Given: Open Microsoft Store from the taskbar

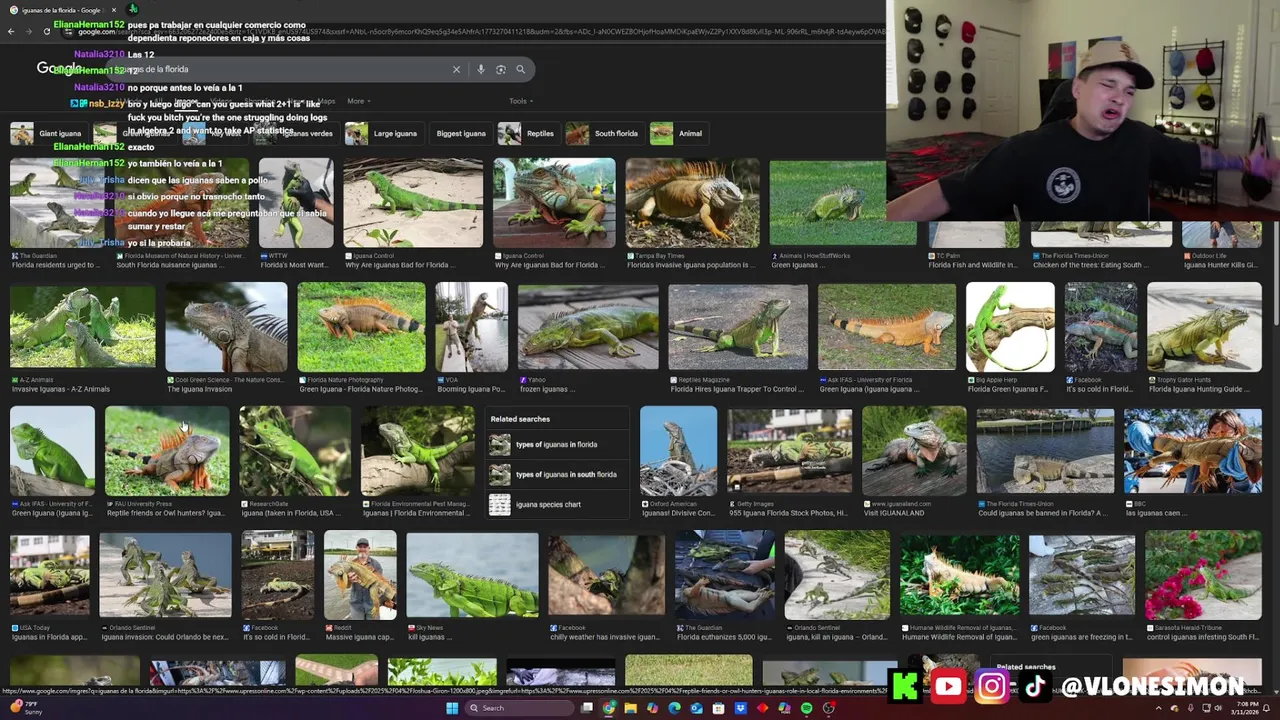Looking at the screenshot, I should [x=718, y=708].
